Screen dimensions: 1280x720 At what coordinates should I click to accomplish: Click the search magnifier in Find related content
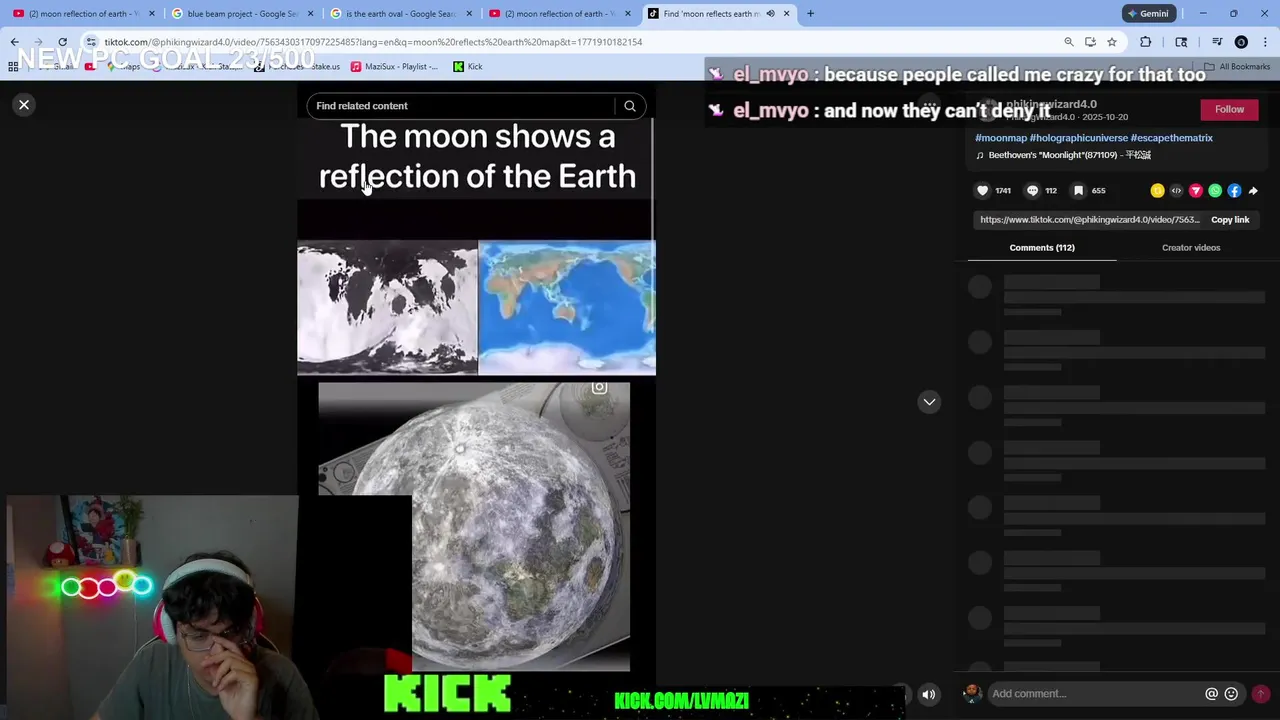point(630,106)
